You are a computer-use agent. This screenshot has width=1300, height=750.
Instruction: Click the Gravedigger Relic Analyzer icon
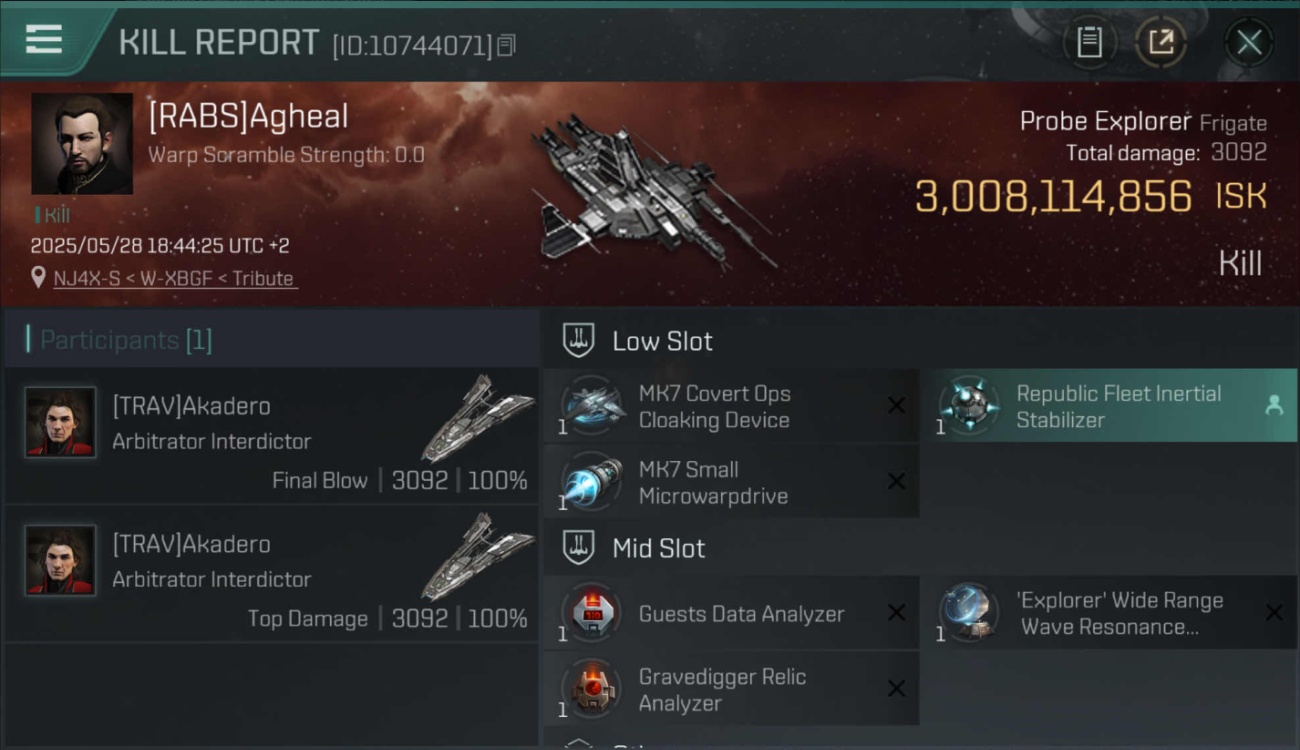[x=592, y=689]
